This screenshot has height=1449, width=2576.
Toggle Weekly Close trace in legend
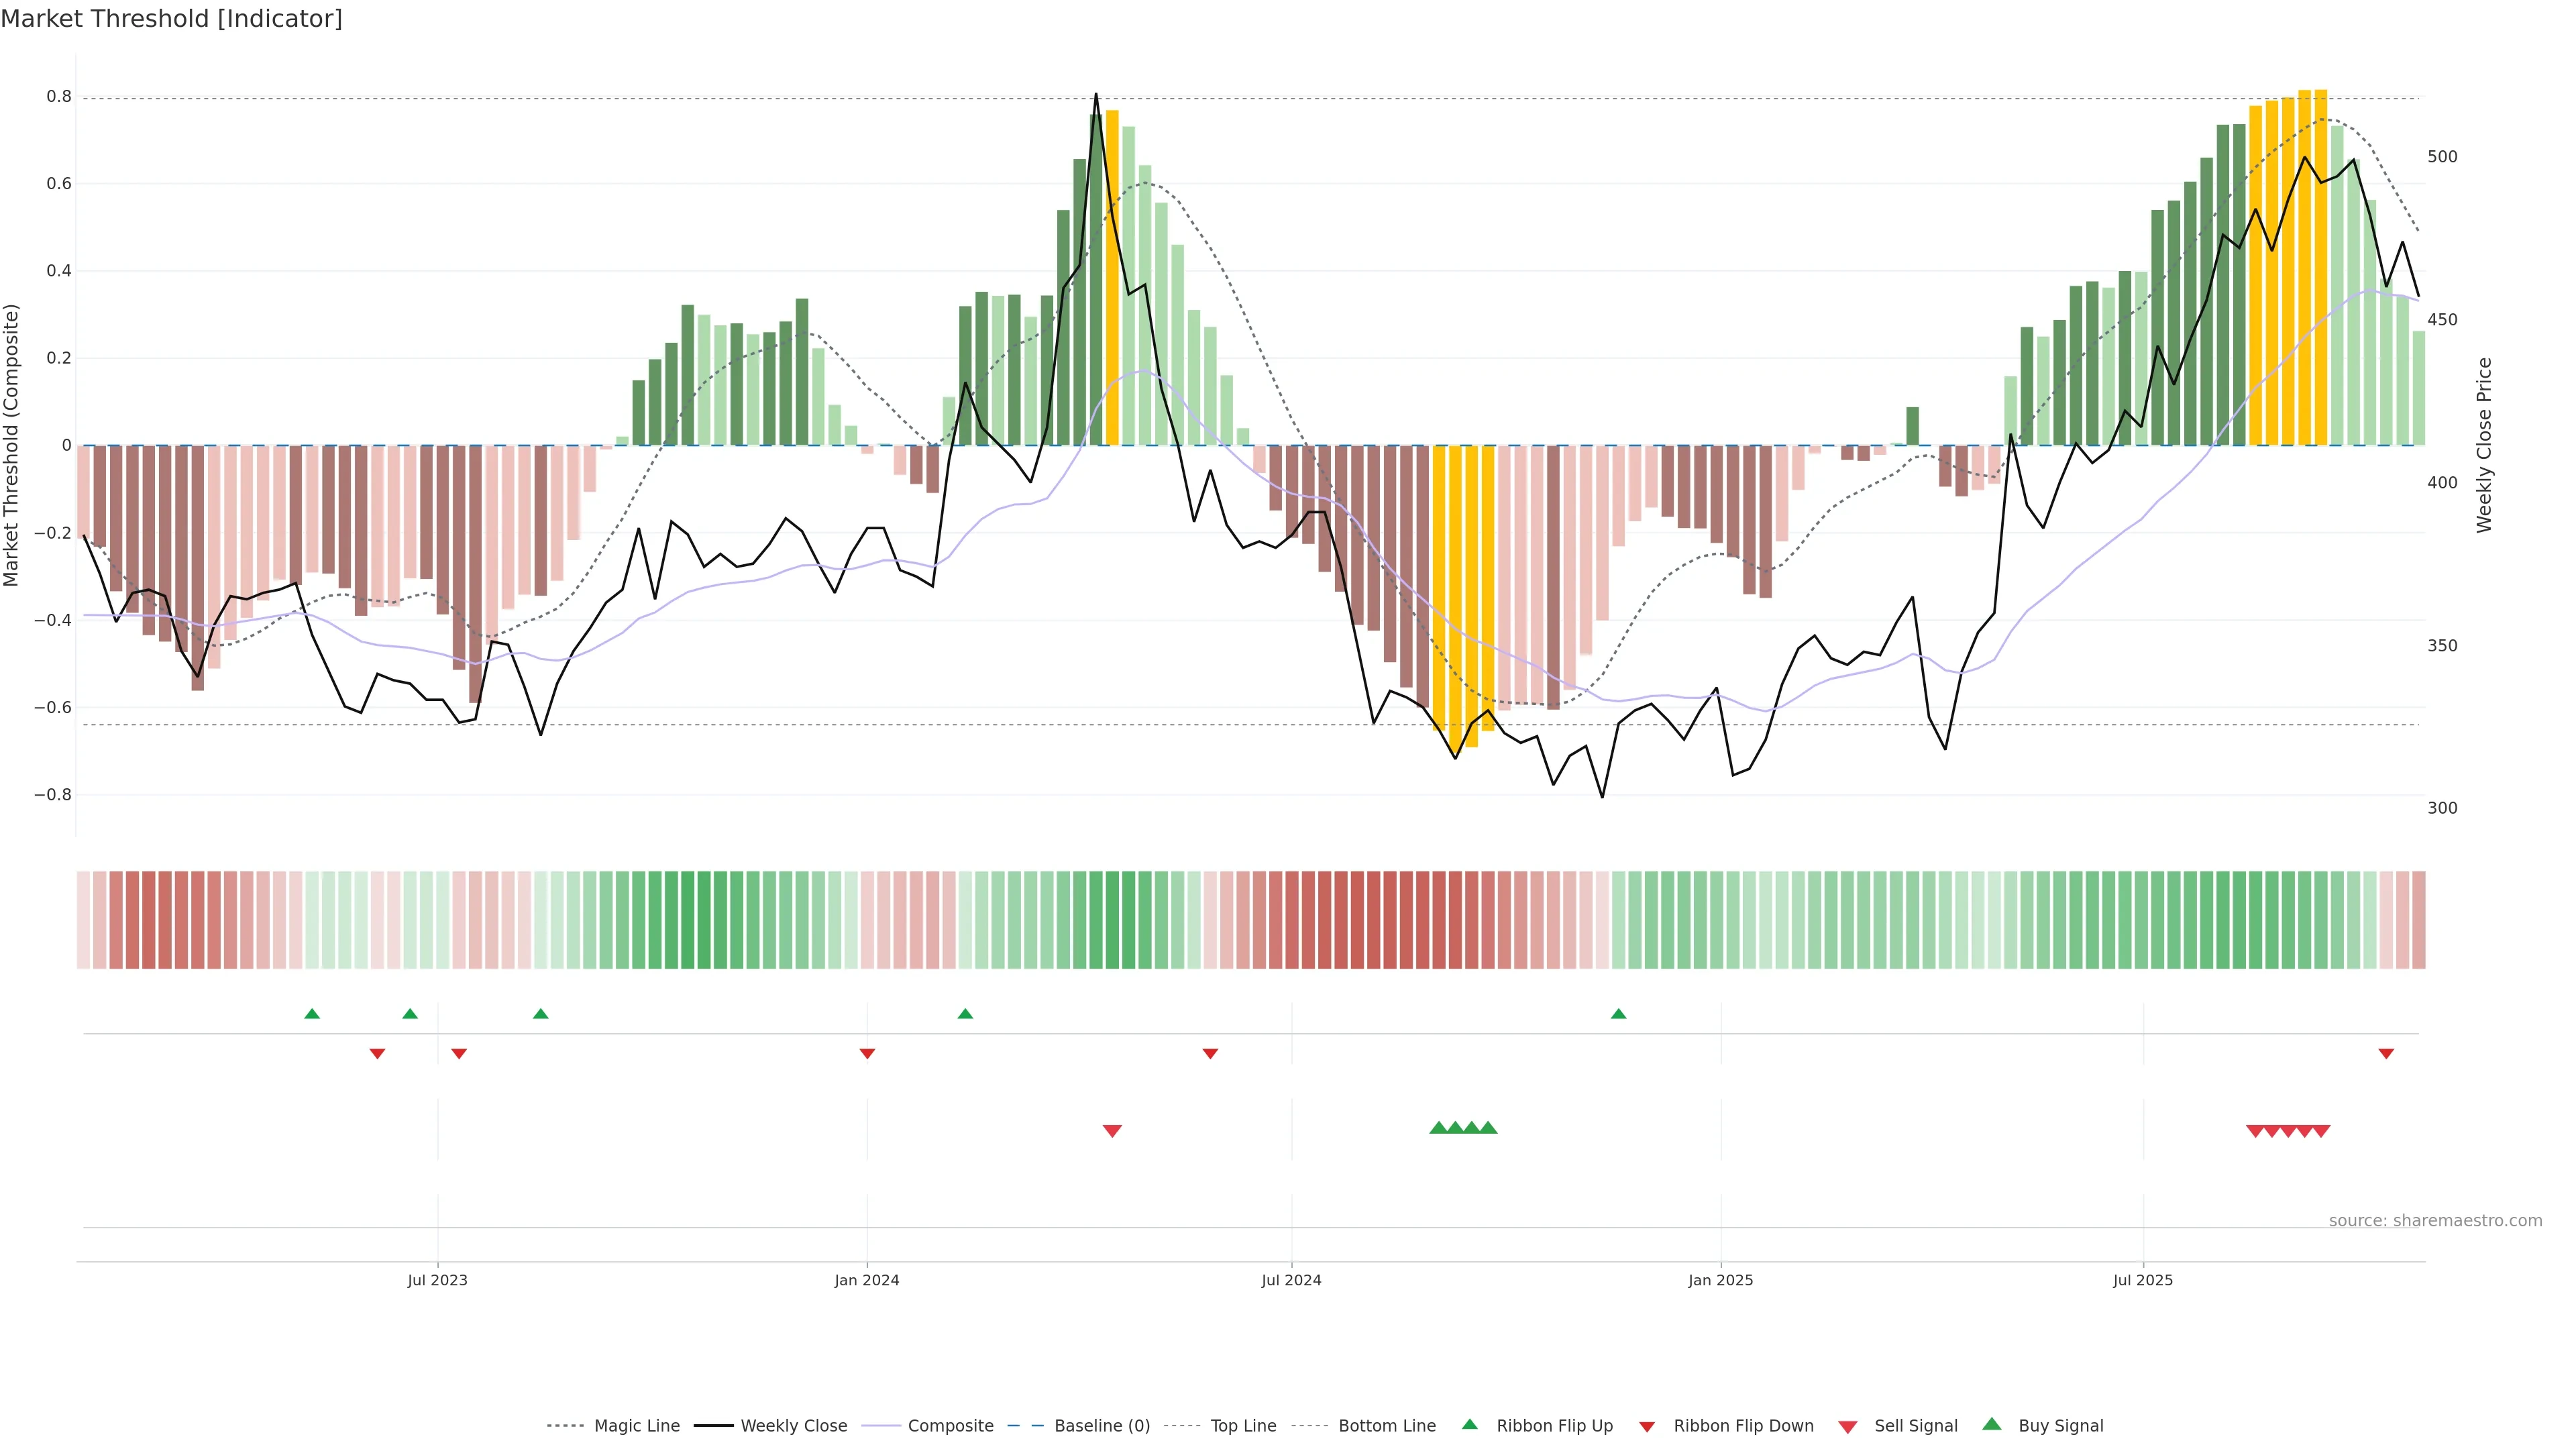793,1426
